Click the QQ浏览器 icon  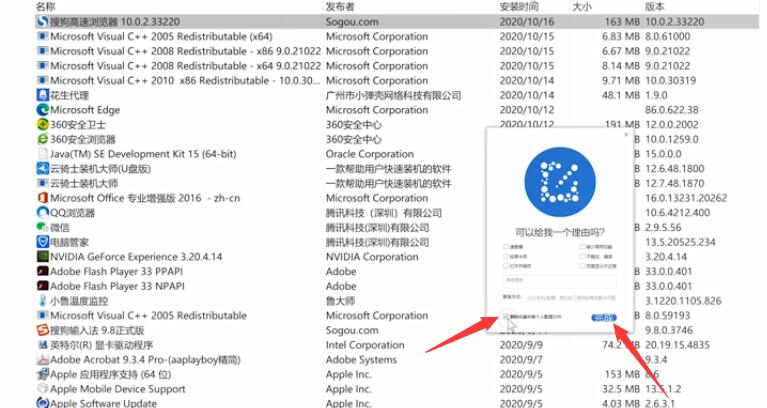tap(43, 212)
